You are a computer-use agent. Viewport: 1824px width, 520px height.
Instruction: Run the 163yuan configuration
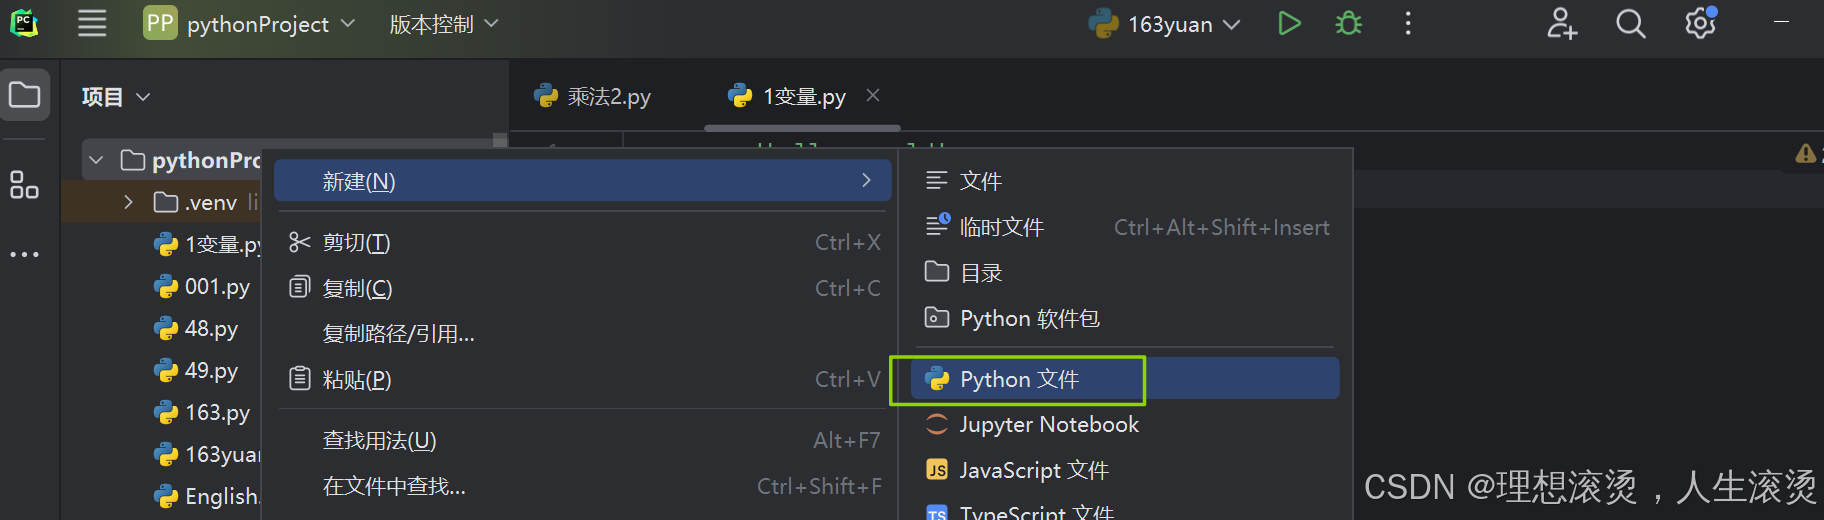click(x=1289, y=23)
